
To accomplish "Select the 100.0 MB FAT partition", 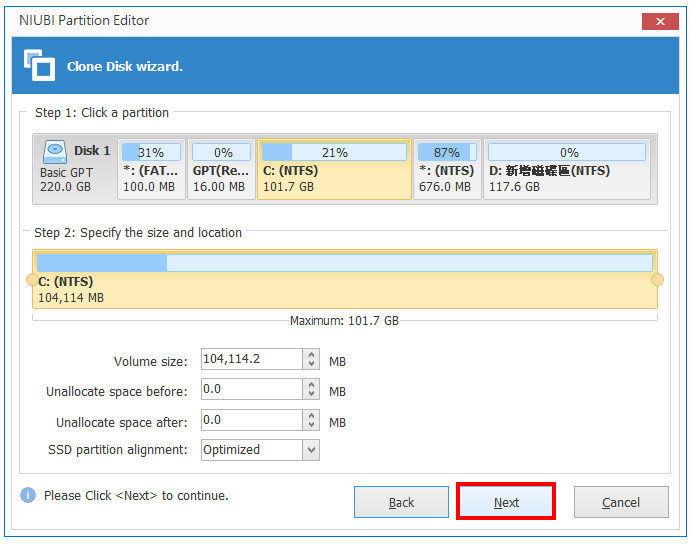I will [x=151, y=169].
